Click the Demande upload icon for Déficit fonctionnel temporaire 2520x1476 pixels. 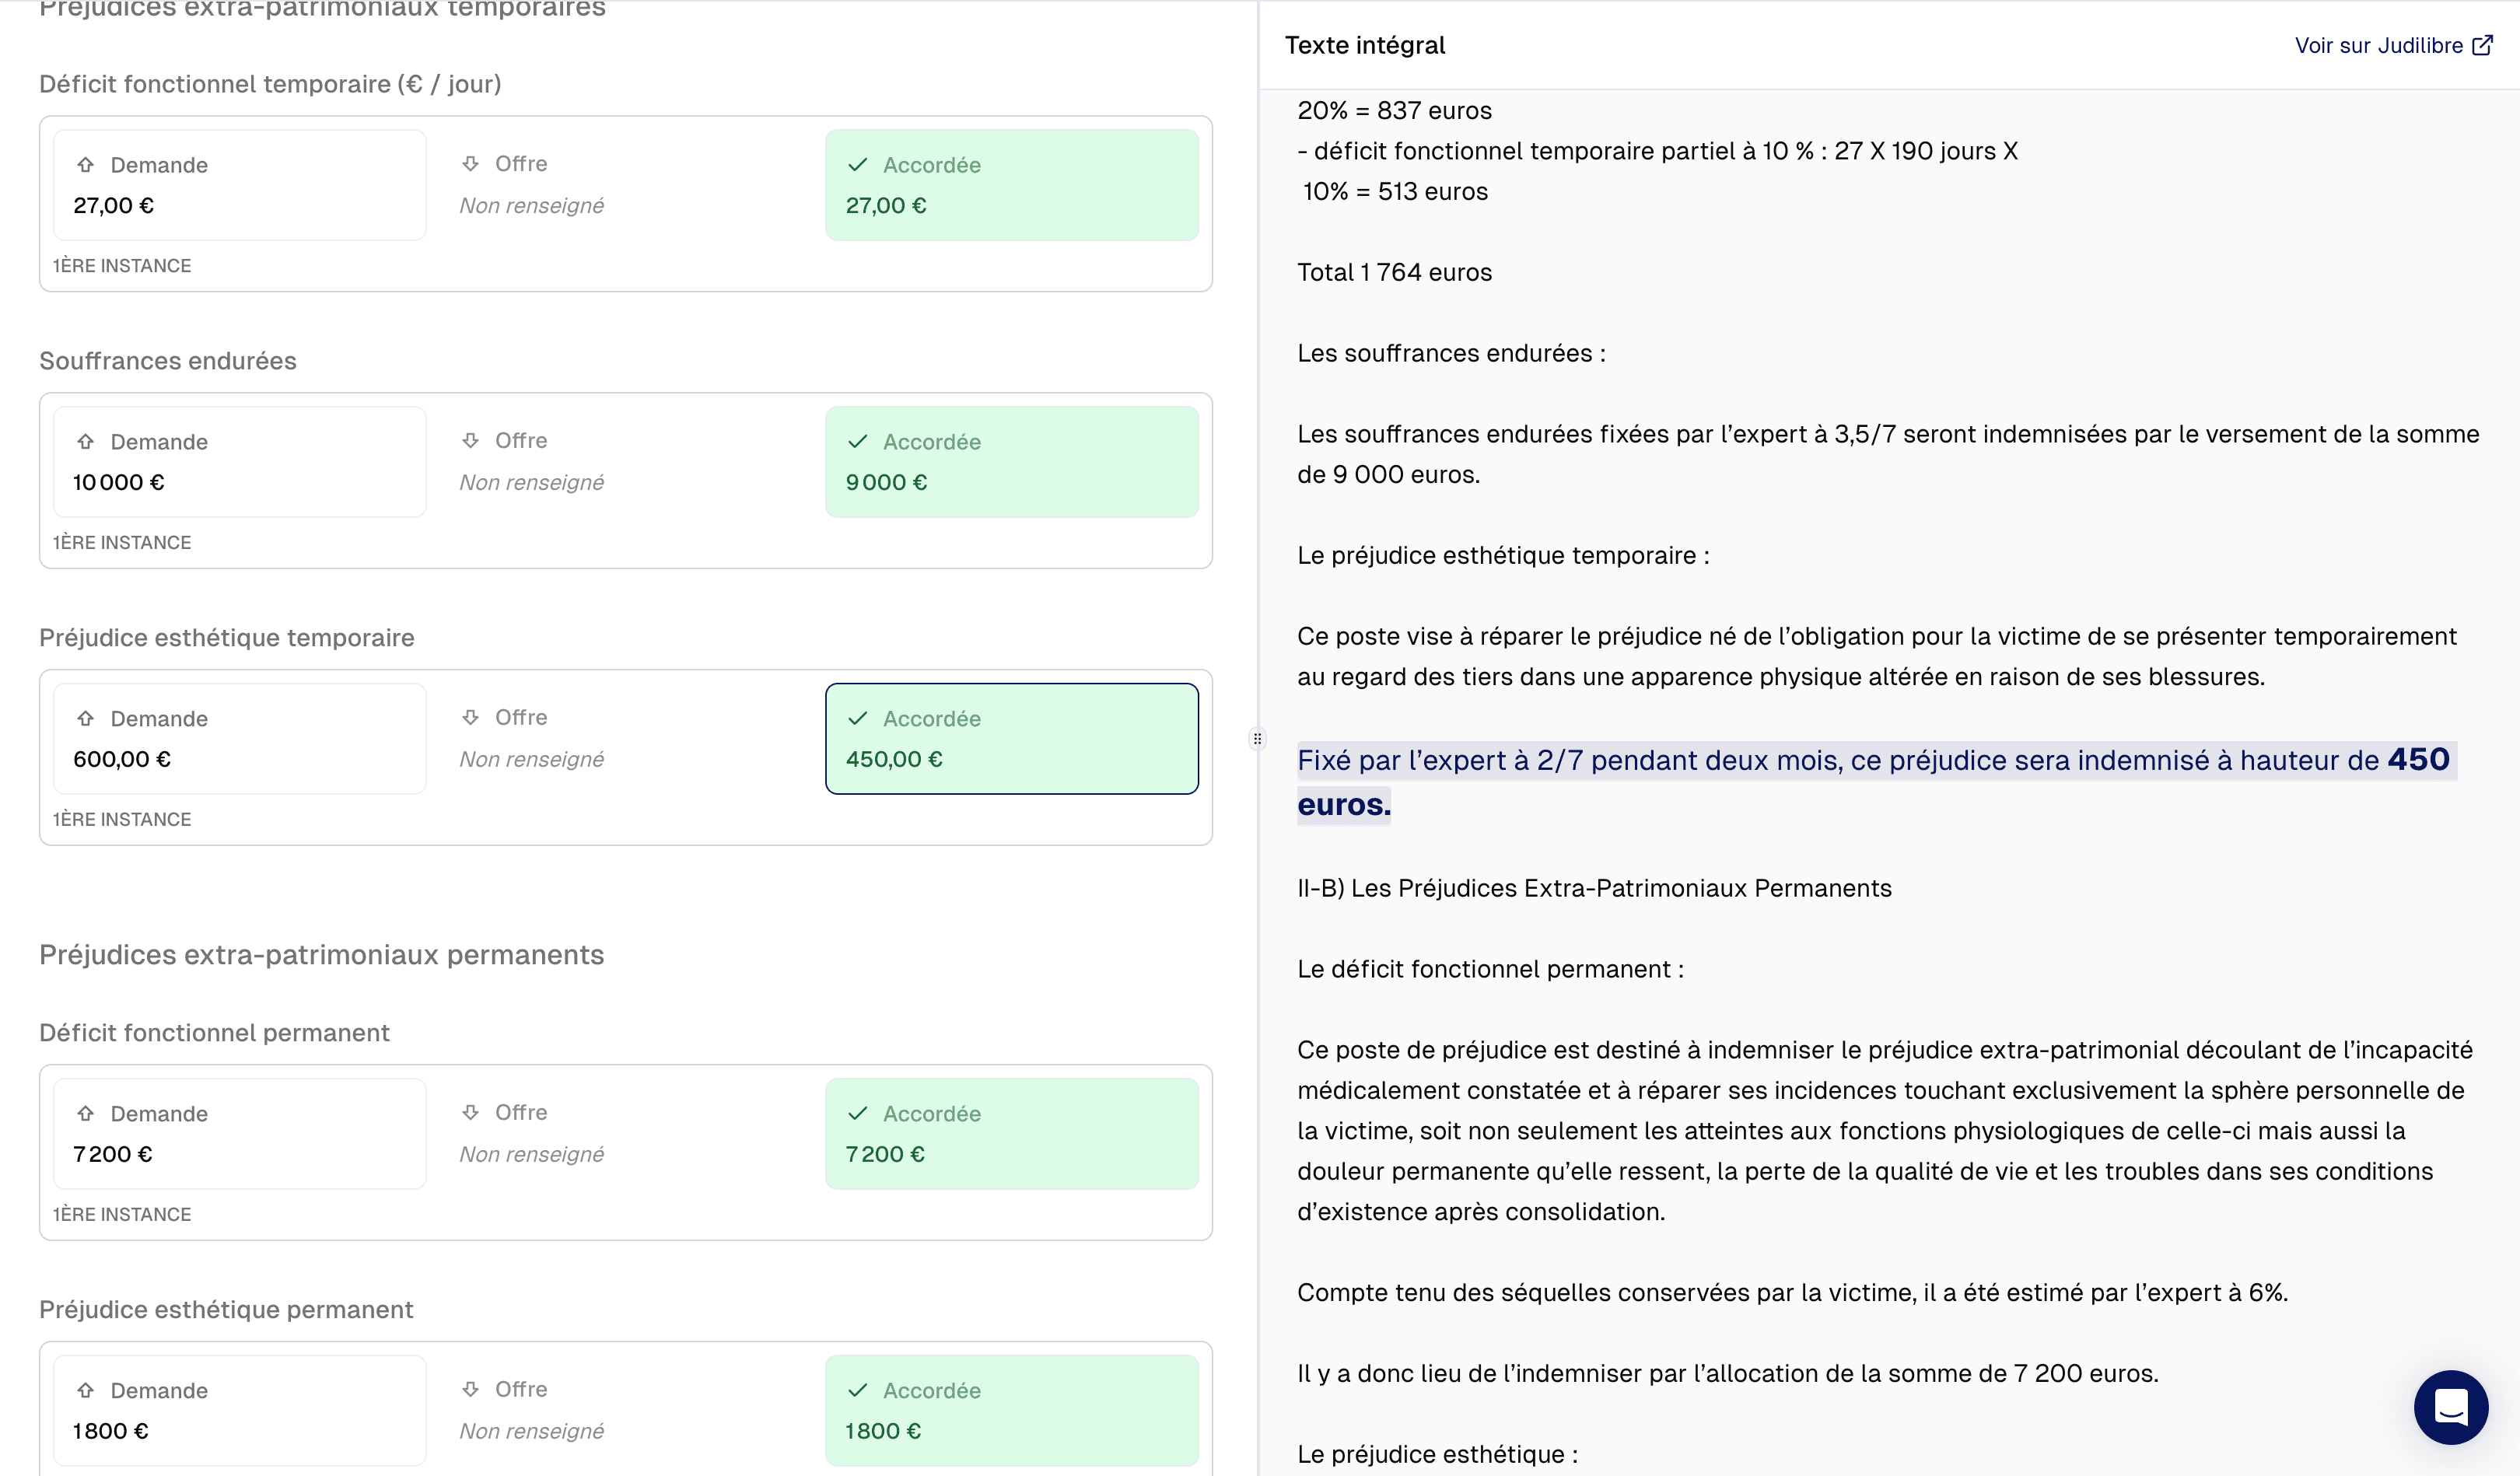pyautogui.click(x=86, y=164)
